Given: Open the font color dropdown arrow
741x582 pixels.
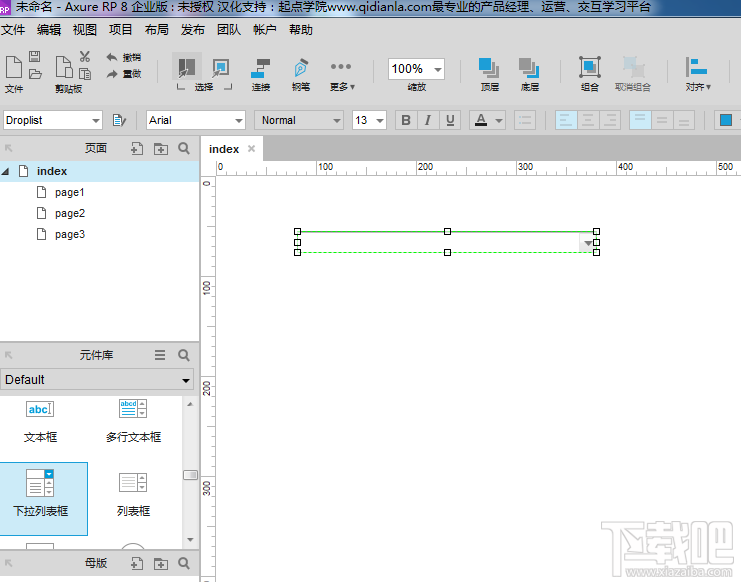Looking at the screenshot, I should point(499,120).
